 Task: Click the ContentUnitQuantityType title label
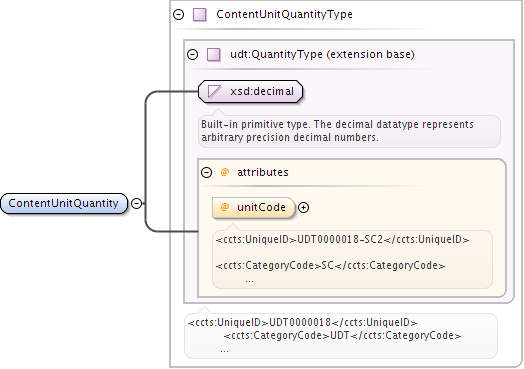point(284,14)
